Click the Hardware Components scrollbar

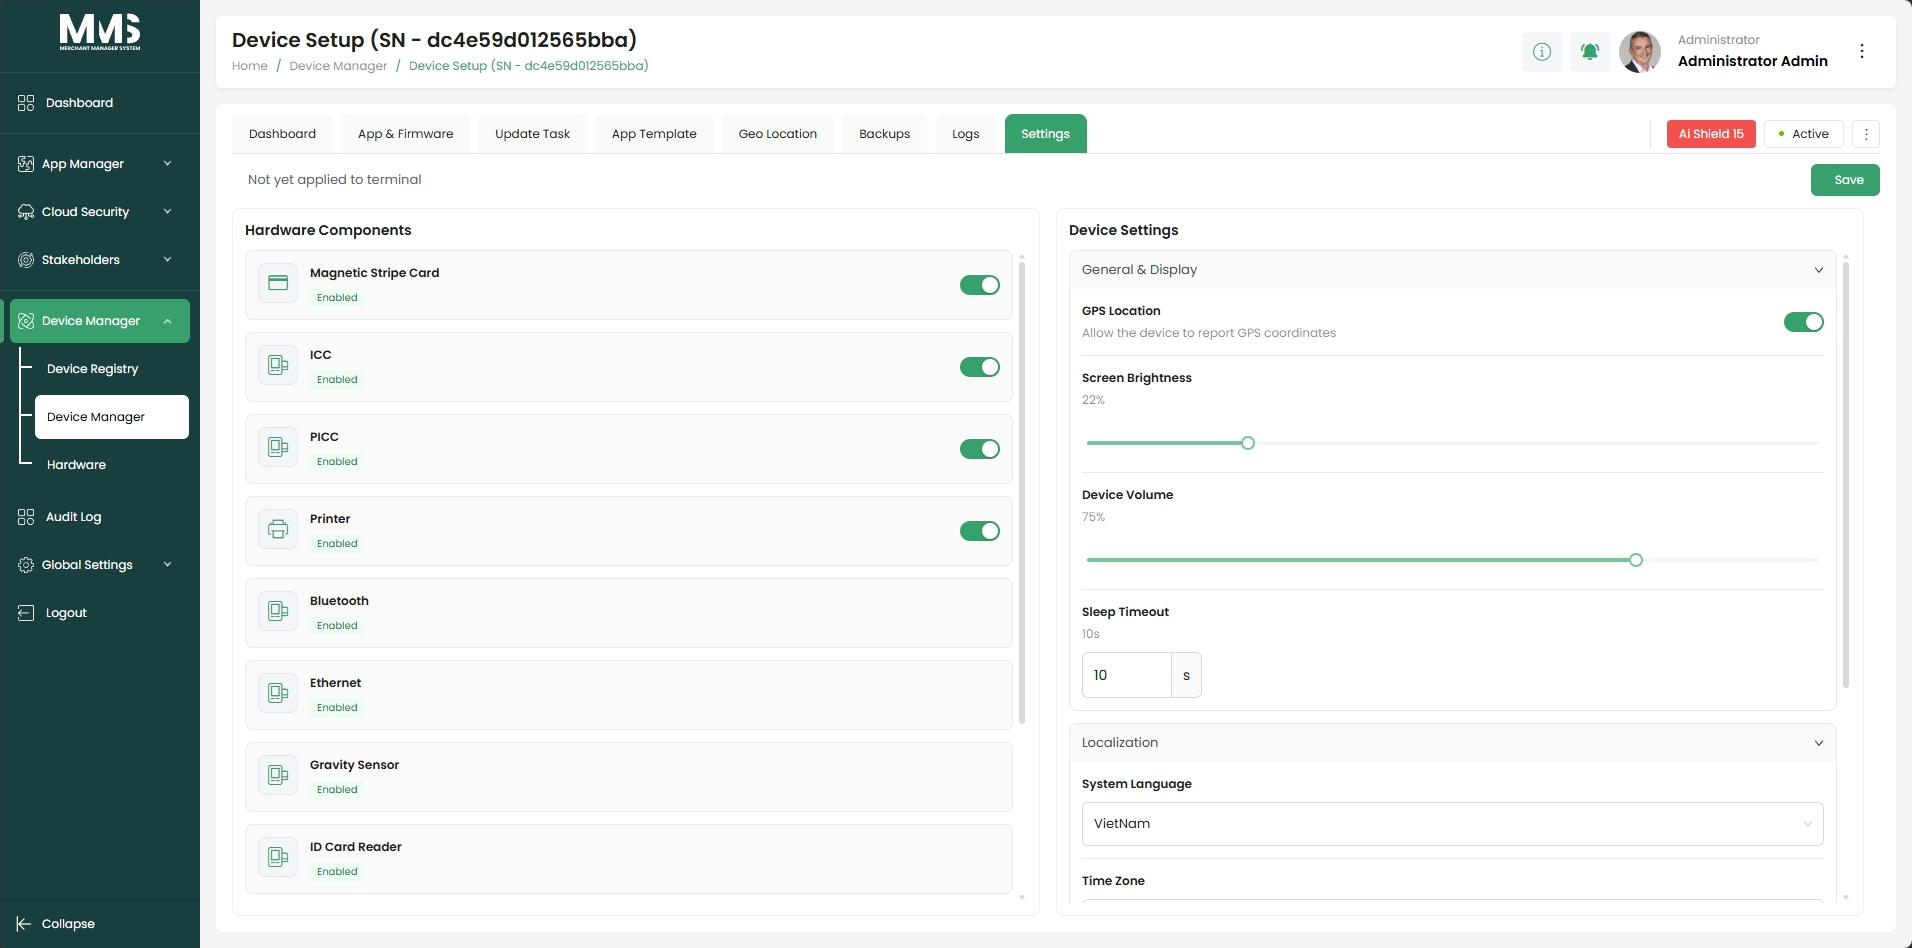click(1022, 492)
